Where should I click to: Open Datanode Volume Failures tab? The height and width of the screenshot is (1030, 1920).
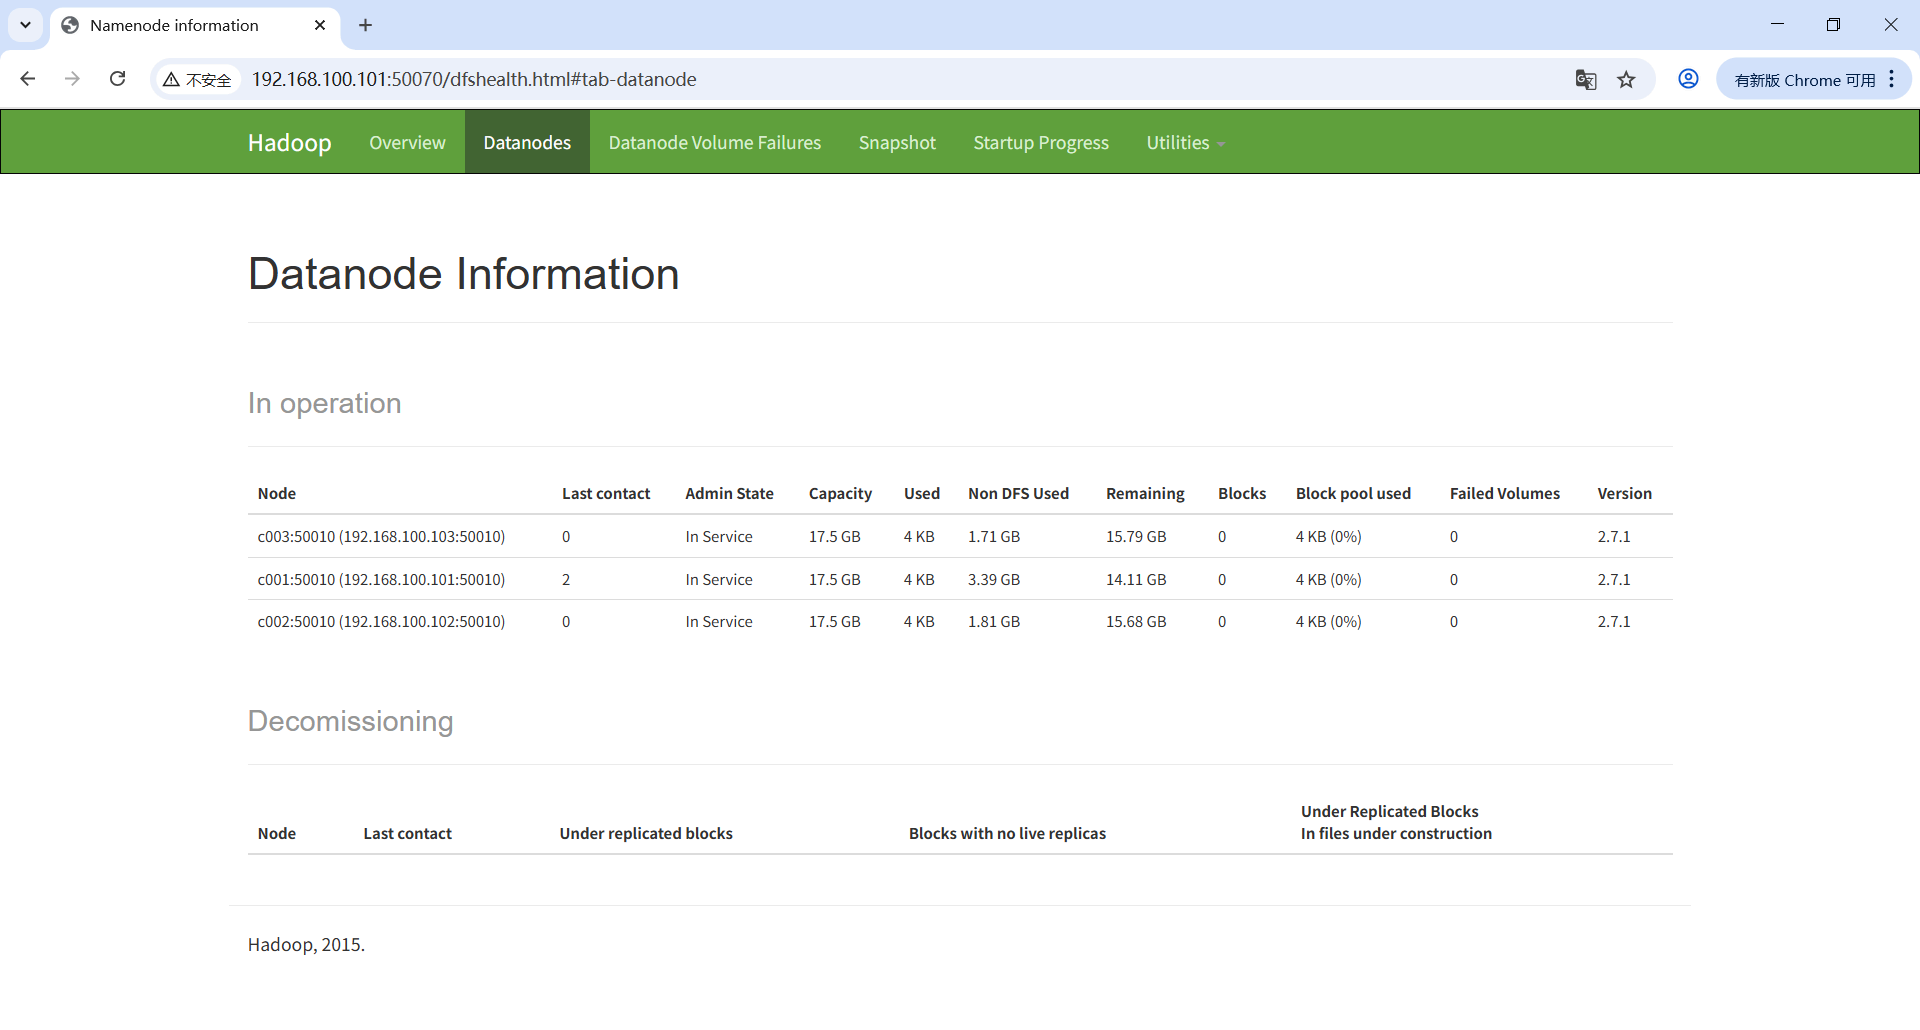coord(714,143)
